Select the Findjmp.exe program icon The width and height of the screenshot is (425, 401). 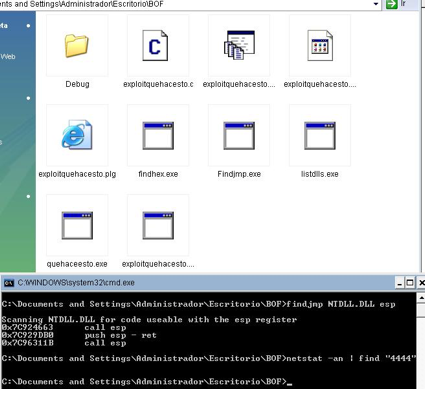coord(239,135)
